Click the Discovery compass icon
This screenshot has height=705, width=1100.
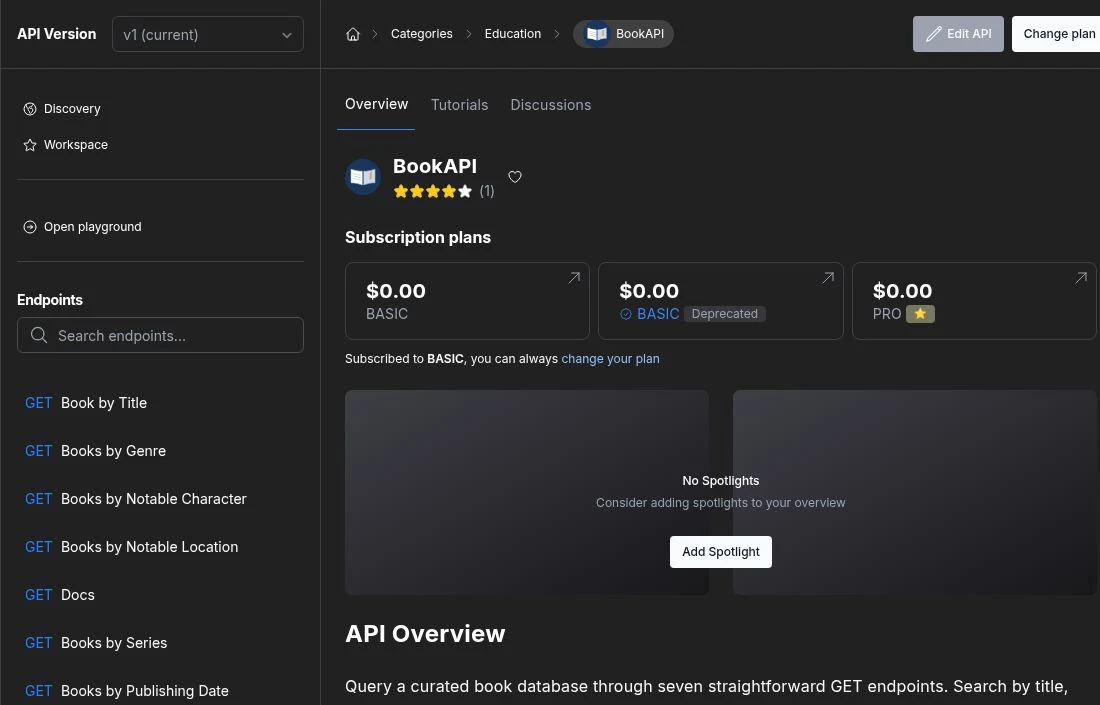click(29, 109)
